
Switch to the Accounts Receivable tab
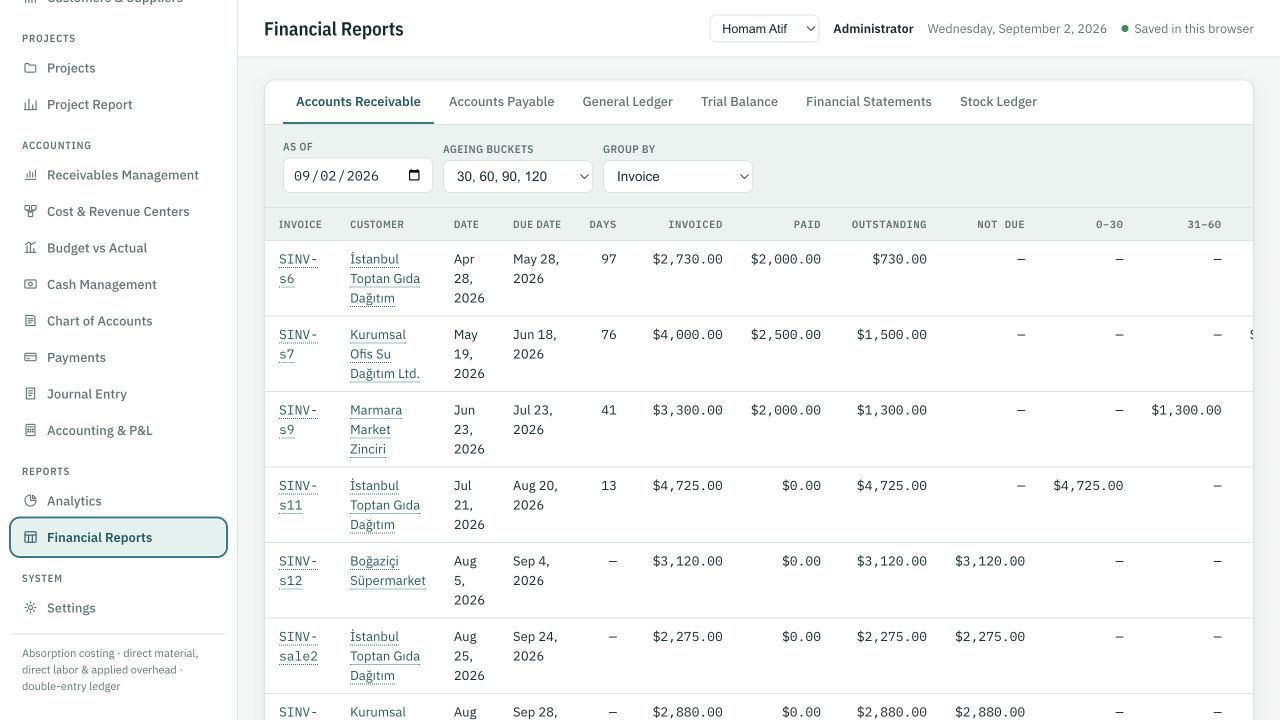(x=358, y=102)
